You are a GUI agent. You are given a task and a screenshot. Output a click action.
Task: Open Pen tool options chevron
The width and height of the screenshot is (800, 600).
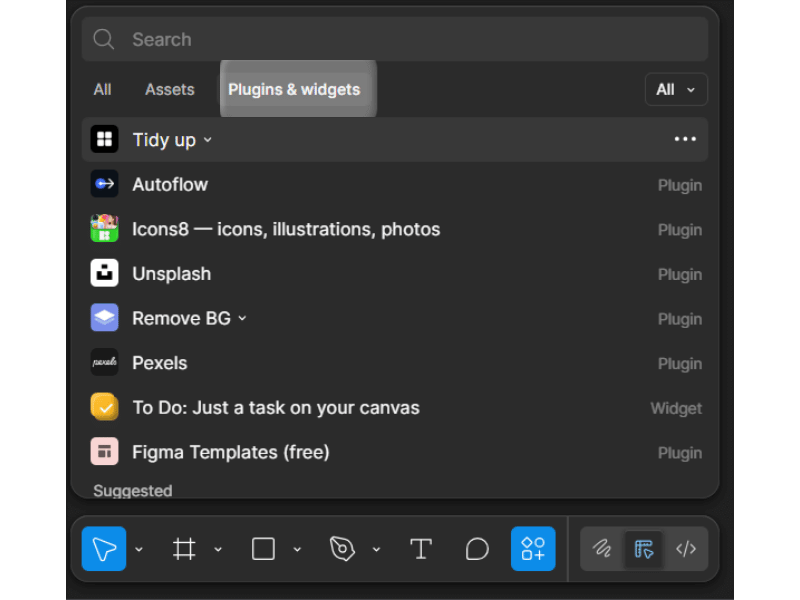pyautogui.click(x=376, y=549)
